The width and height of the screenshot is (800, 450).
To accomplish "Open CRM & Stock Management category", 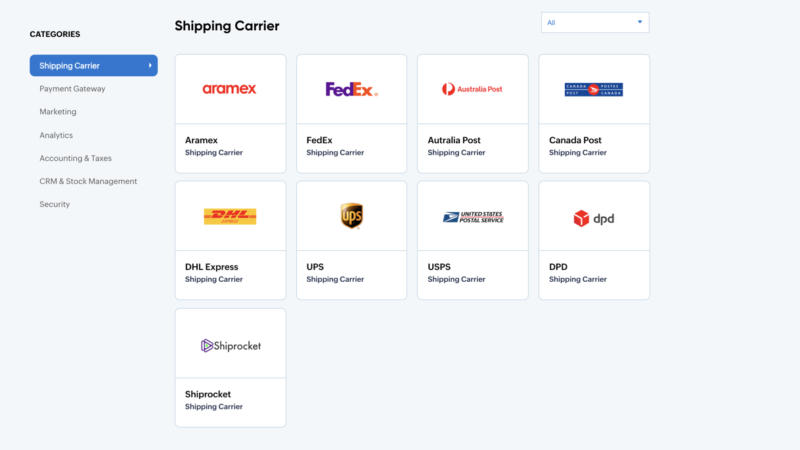I will click(88, 181).
